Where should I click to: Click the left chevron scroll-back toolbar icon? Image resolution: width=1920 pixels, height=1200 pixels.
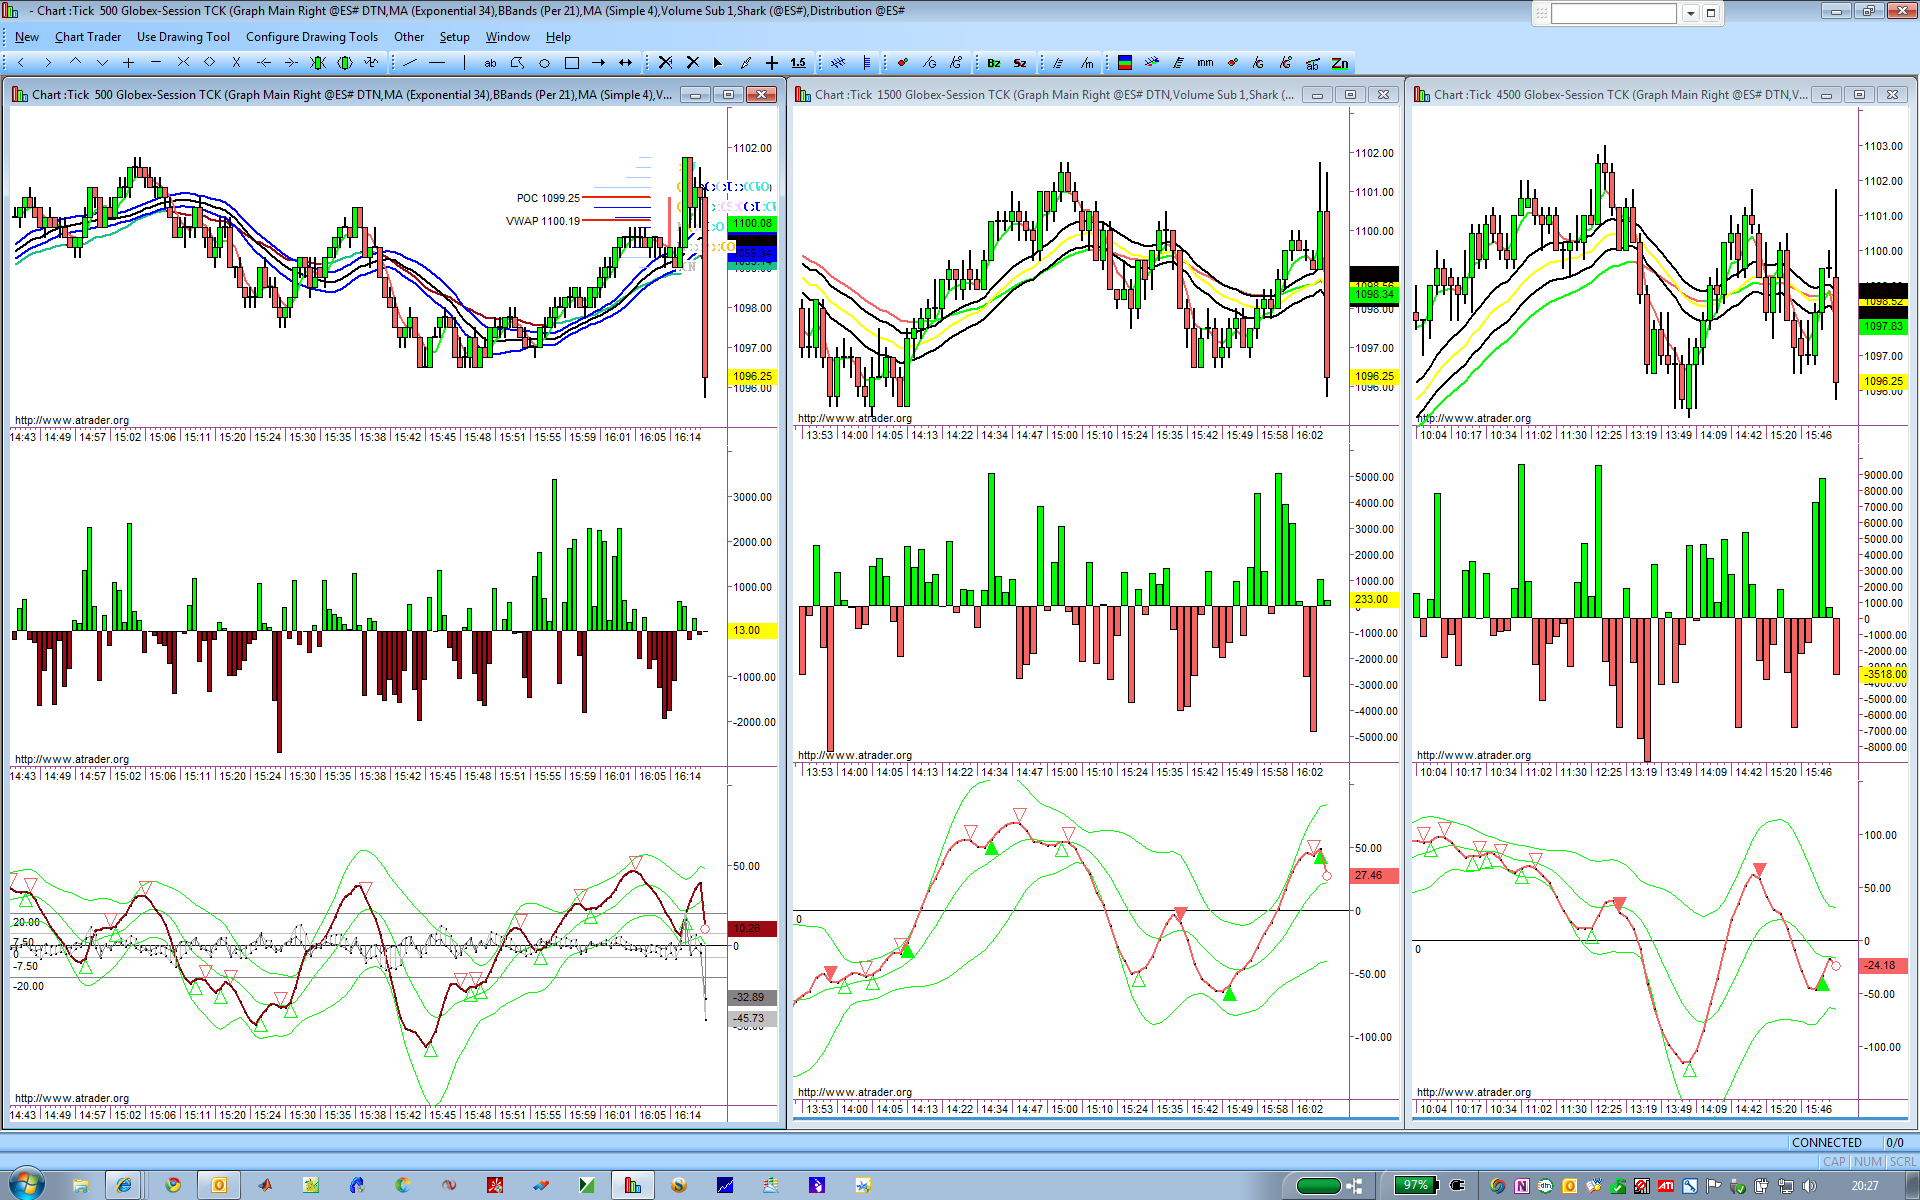(x=20, y=63)
